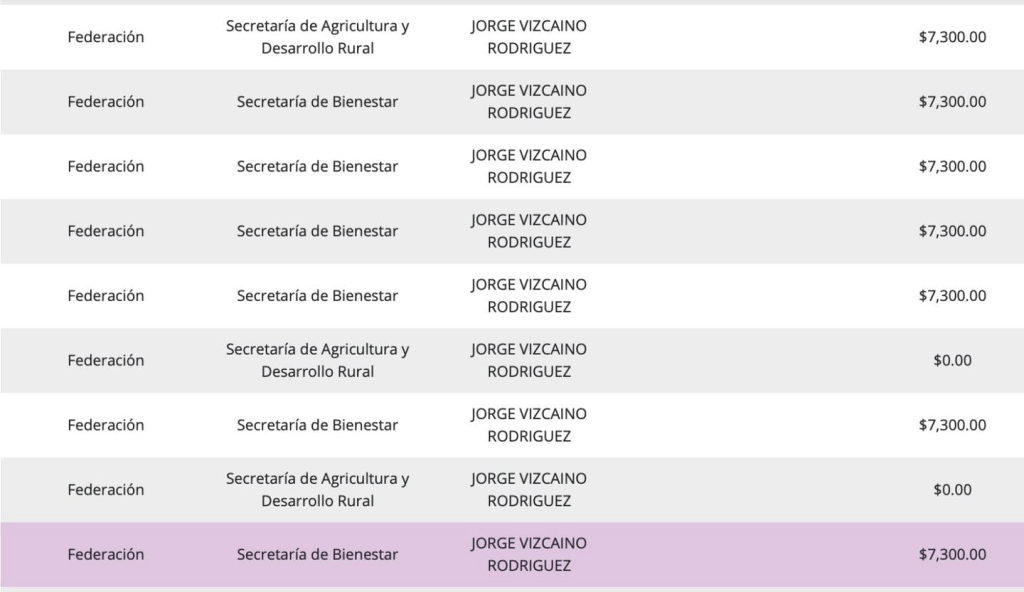Click the first $0.00 amount
This screenshot has width=1024, height=592.
coord(952,360)
